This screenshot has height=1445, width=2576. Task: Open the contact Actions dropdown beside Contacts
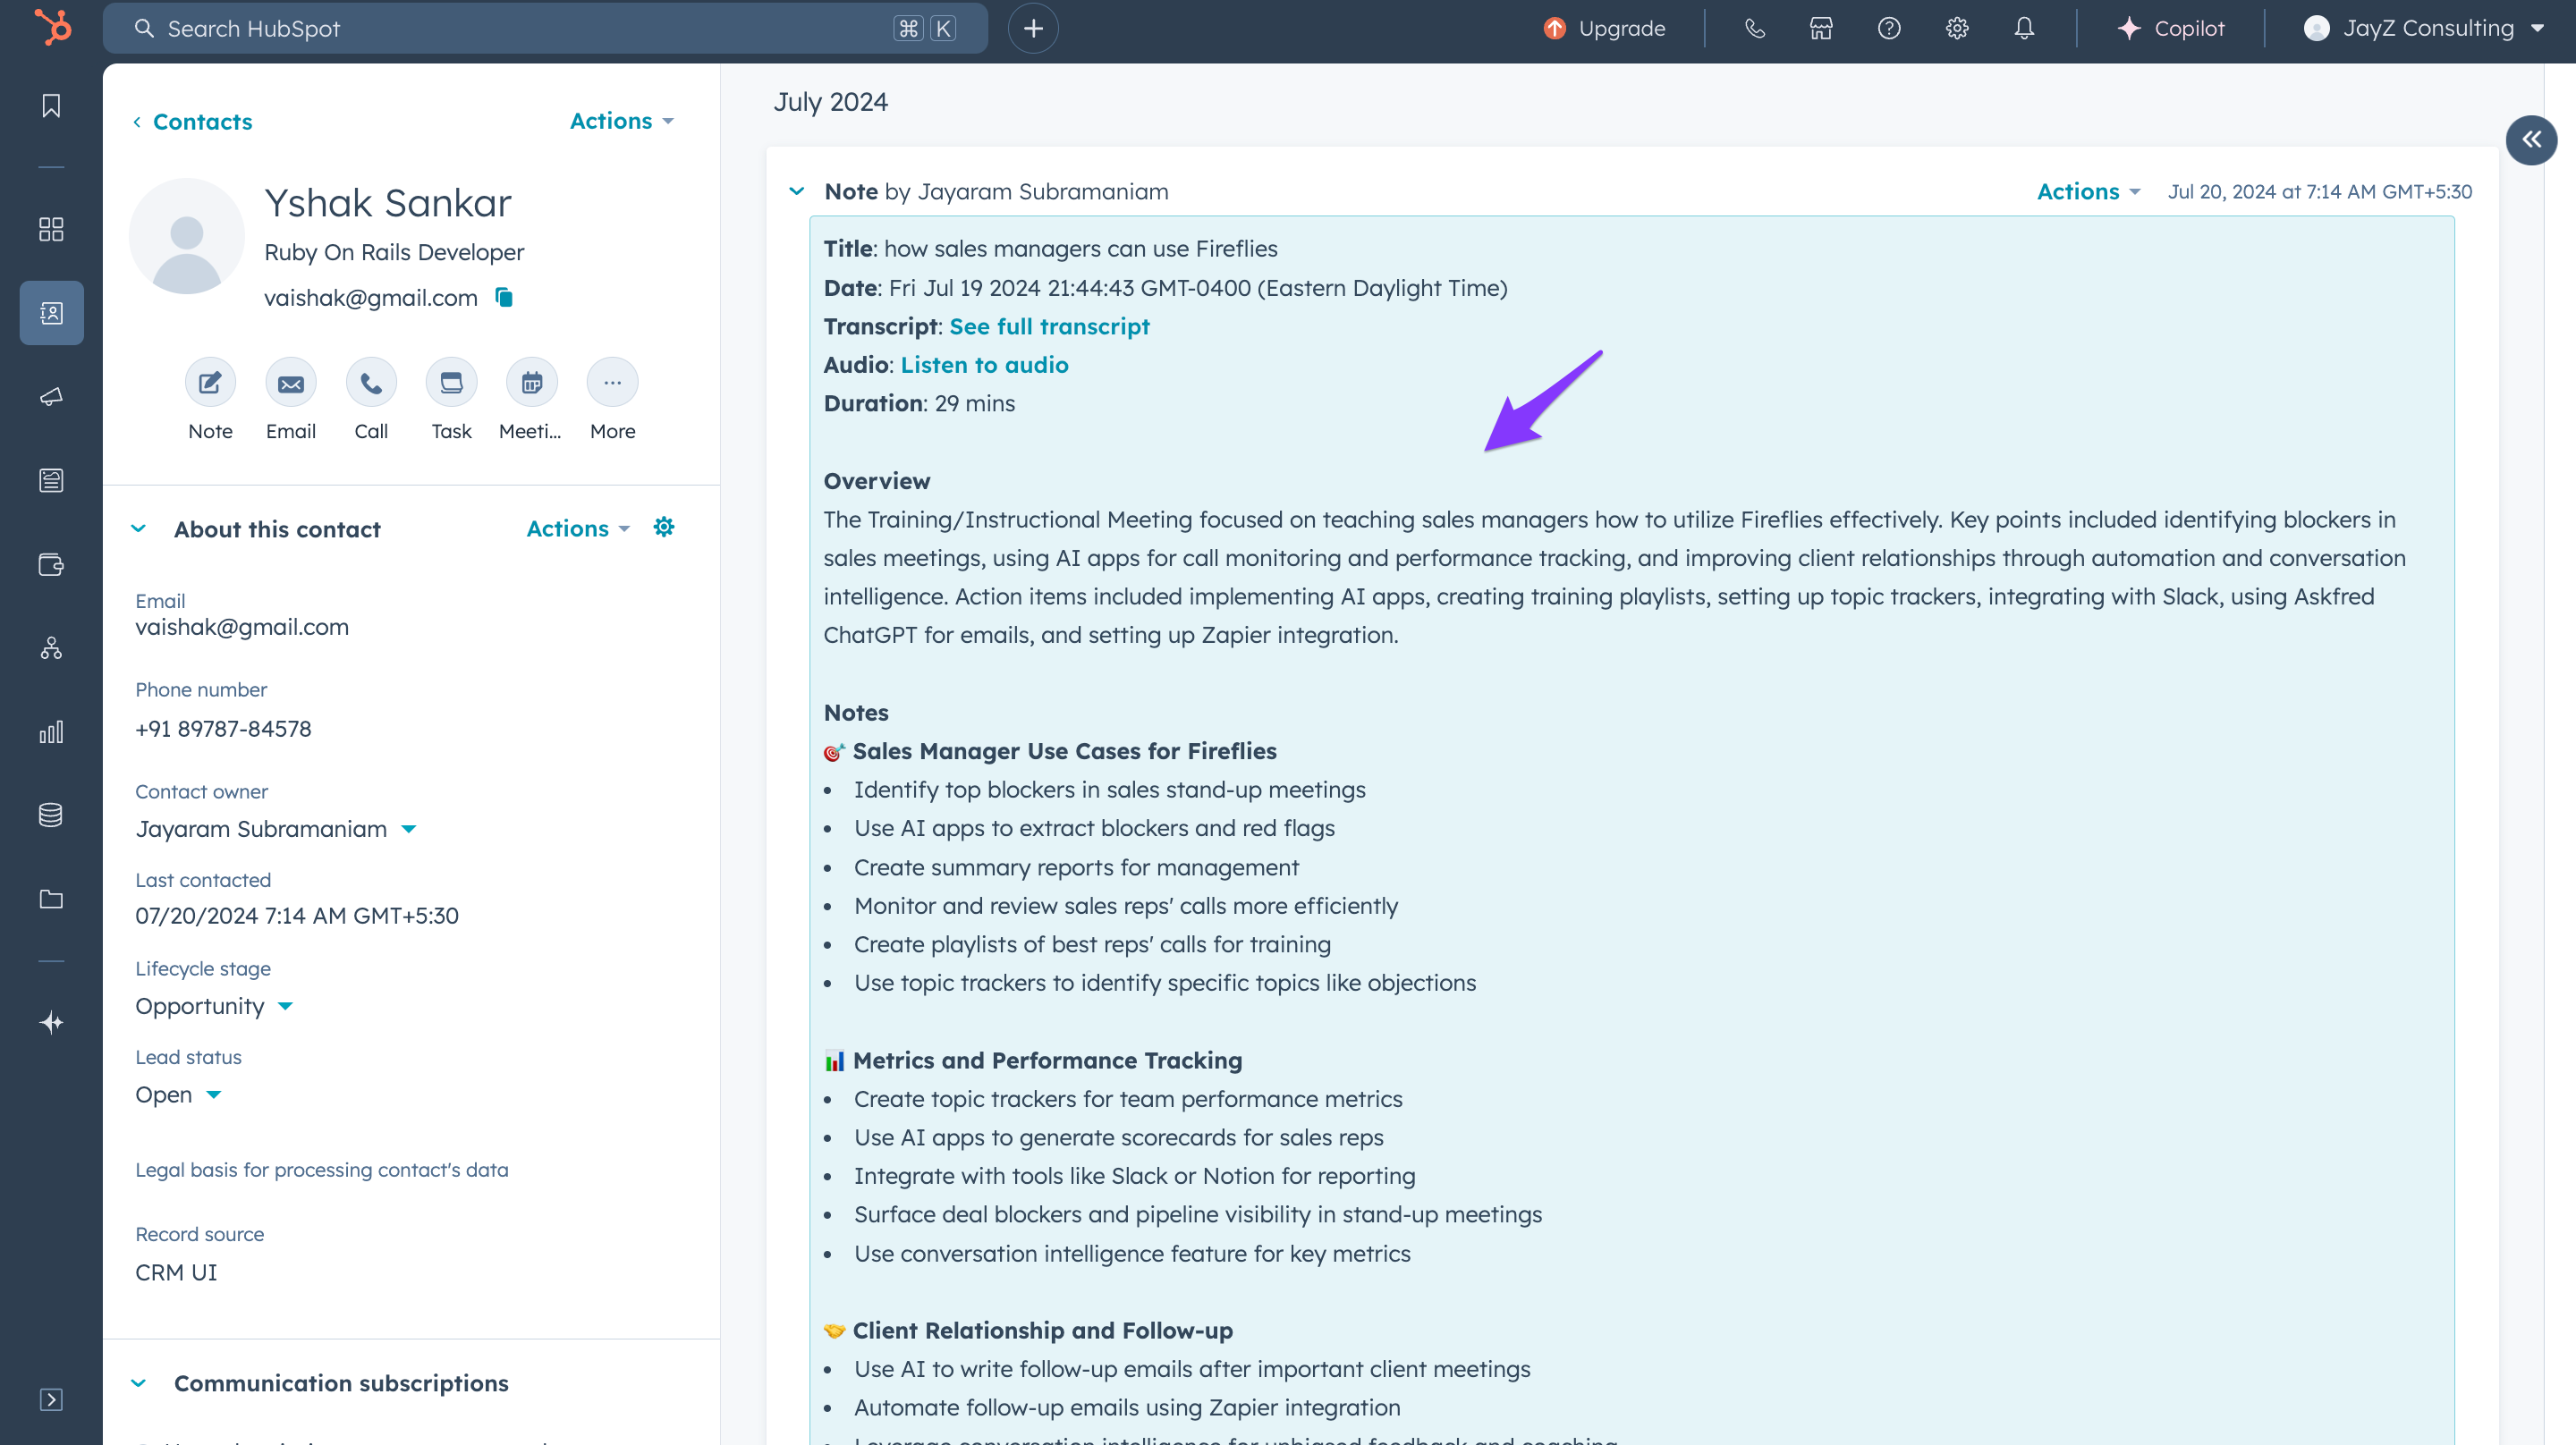[x=622, y=121]
